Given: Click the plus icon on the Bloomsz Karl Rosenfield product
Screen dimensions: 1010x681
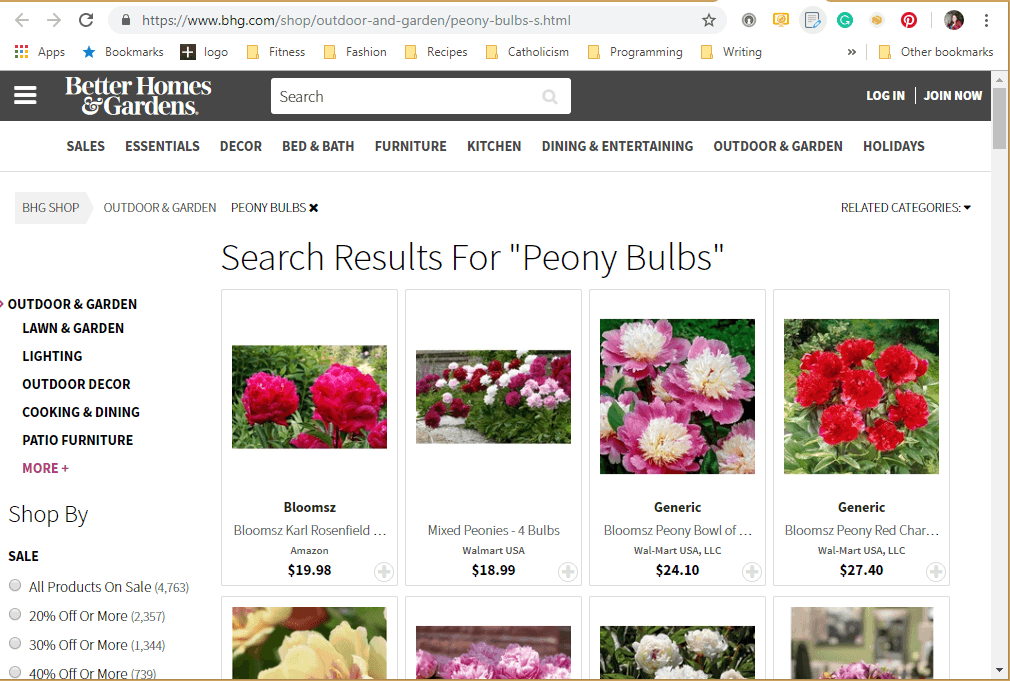Looking at the screenshot, I should point(384,572).
